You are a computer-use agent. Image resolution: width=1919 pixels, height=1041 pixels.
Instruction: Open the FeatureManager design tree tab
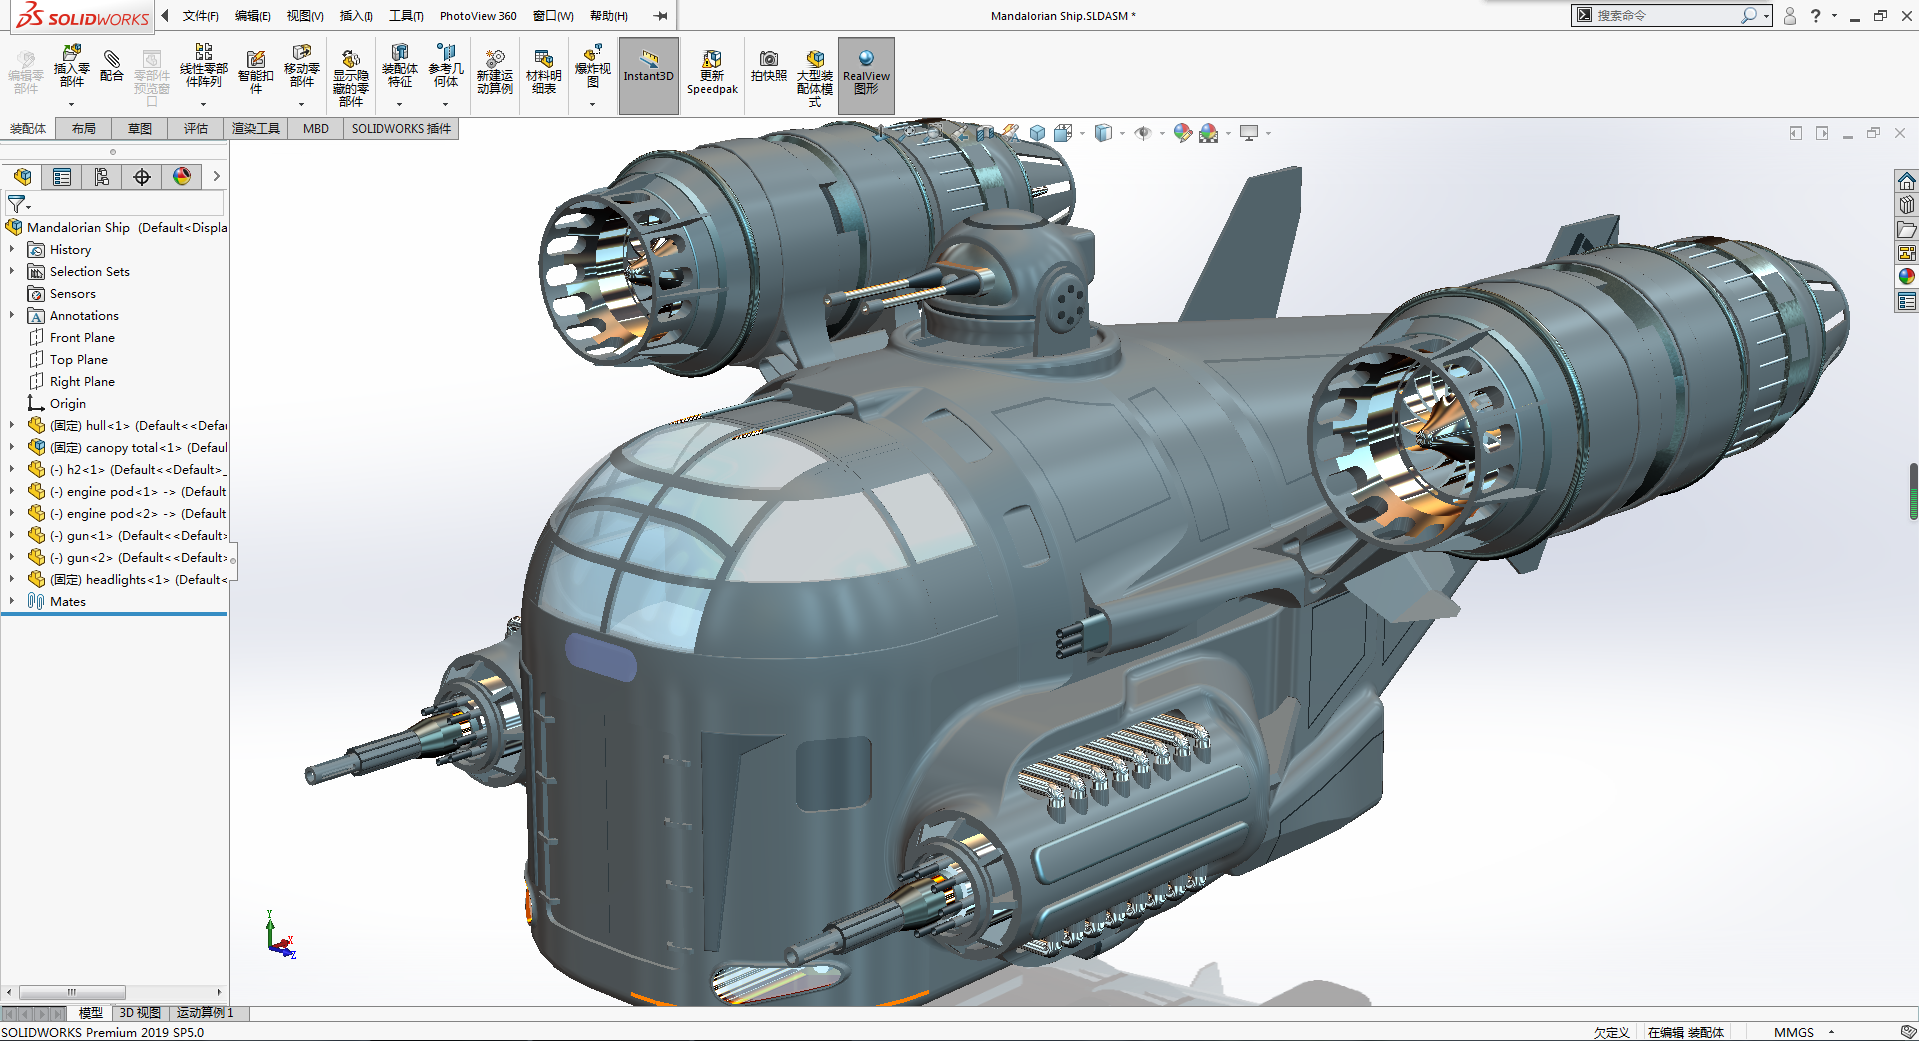tap(22, 177)
